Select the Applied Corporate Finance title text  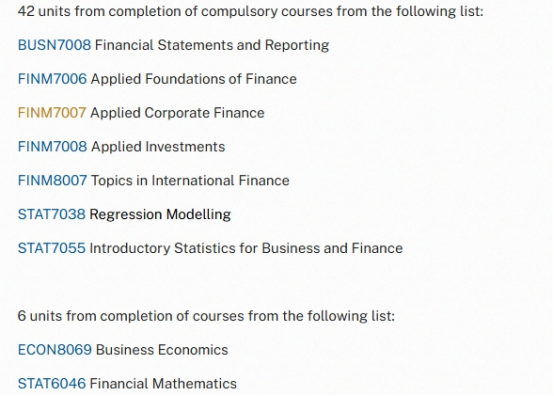coord(177,113)
